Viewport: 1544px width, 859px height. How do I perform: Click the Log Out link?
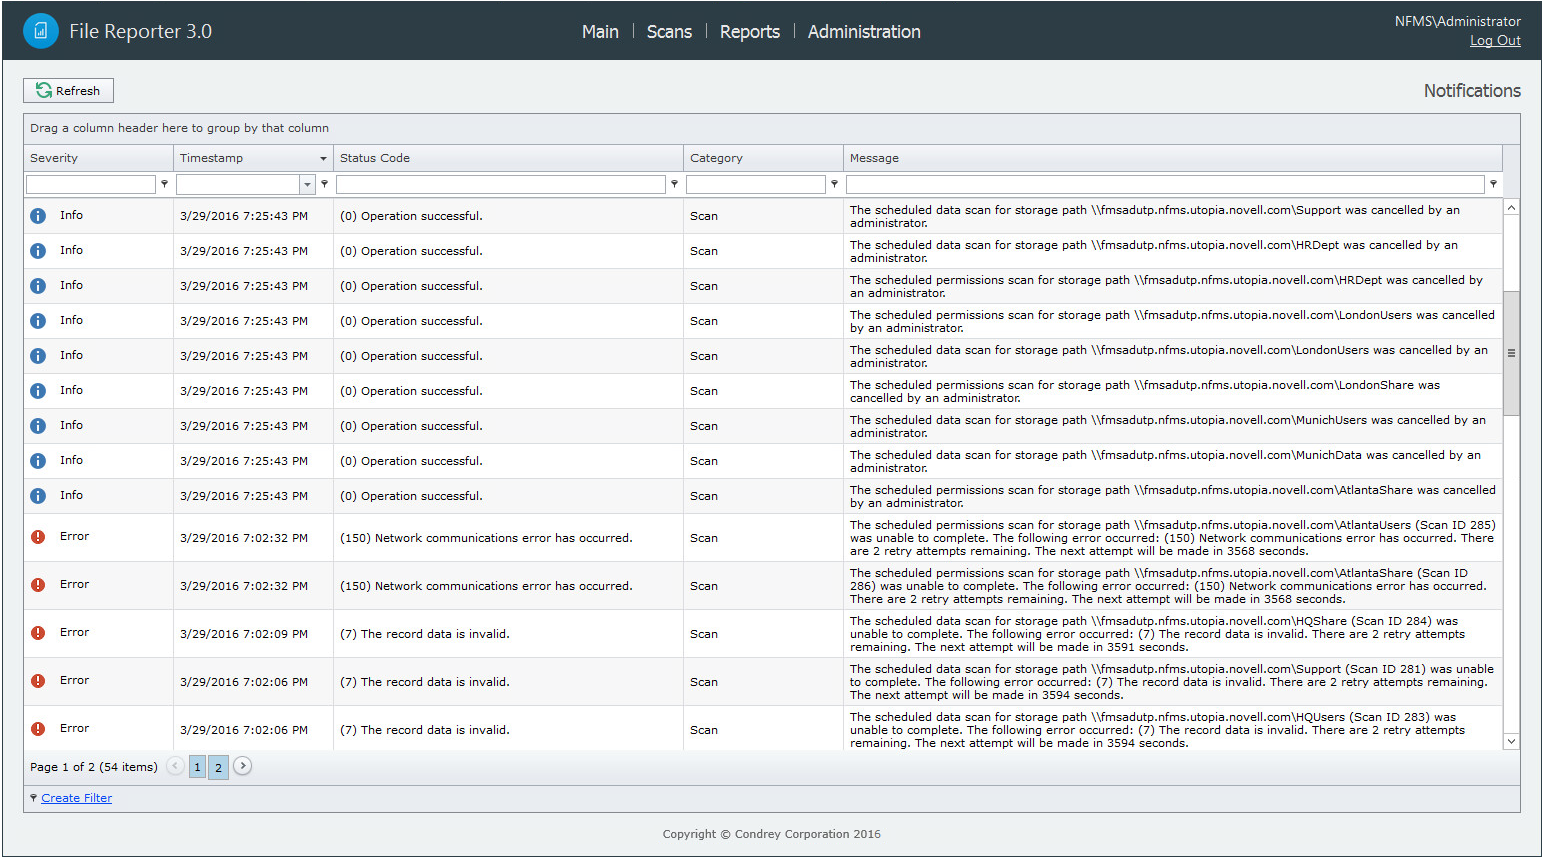[x=1494, y=41]
